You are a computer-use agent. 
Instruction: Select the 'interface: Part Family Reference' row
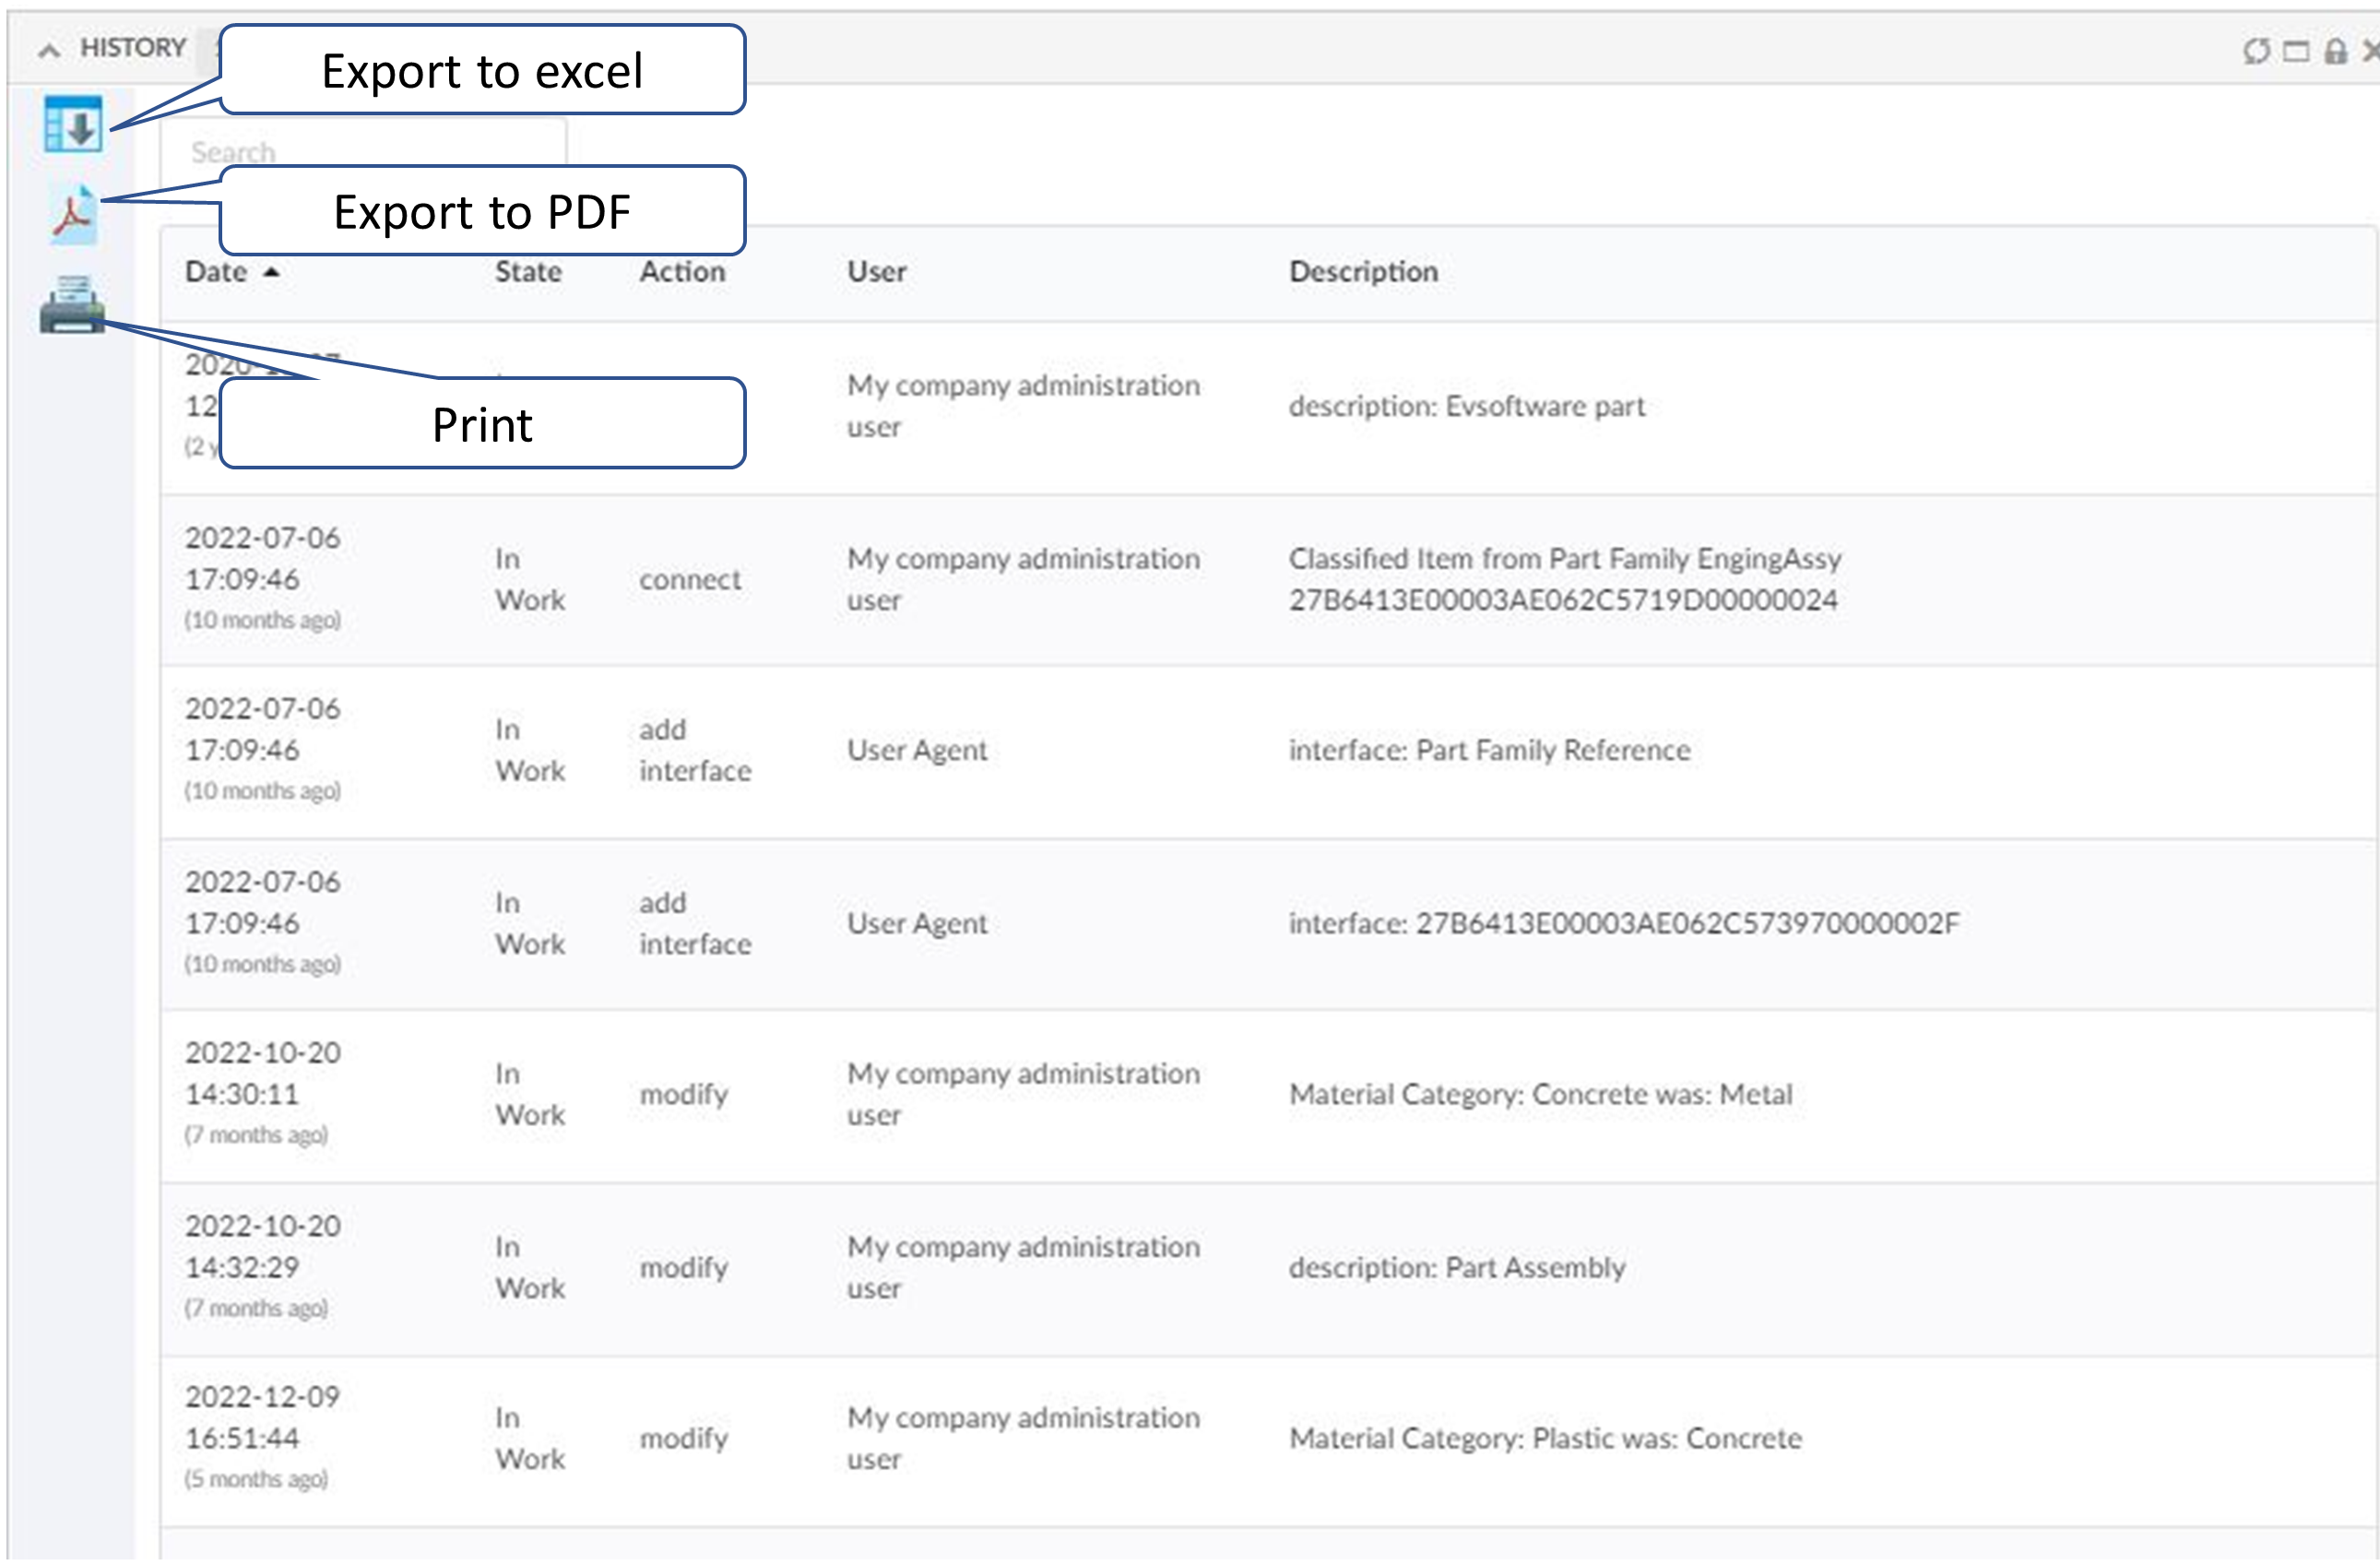pos(1488,751)
